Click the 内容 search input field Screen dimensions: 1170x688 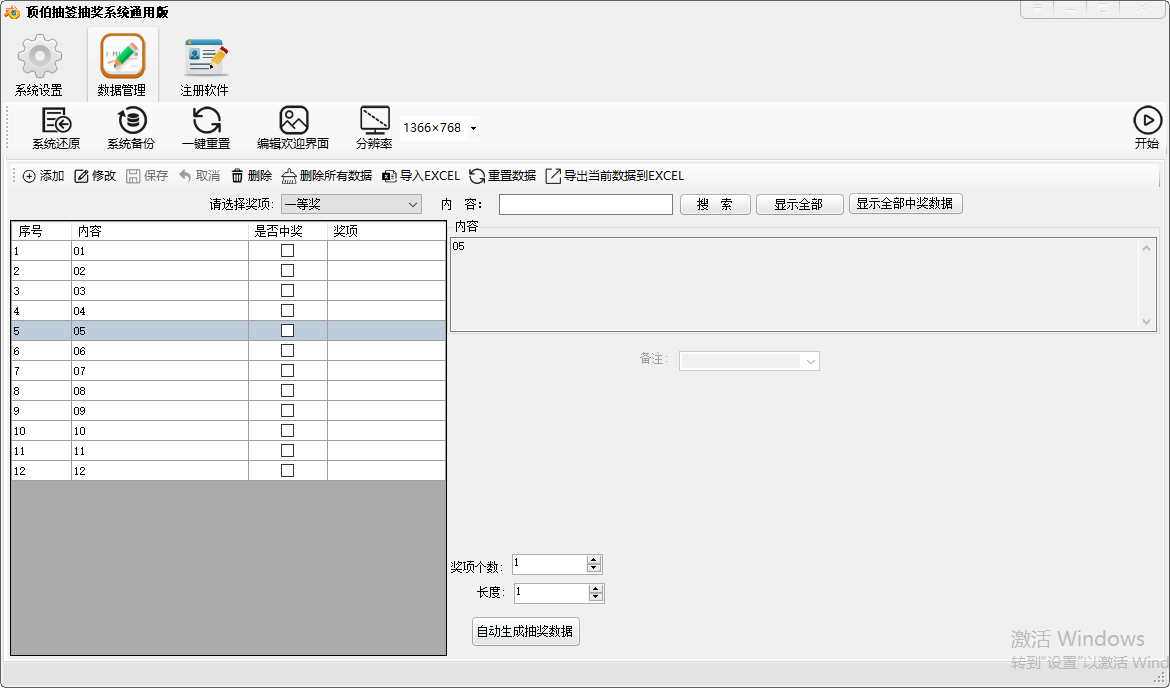coord(585,205)
